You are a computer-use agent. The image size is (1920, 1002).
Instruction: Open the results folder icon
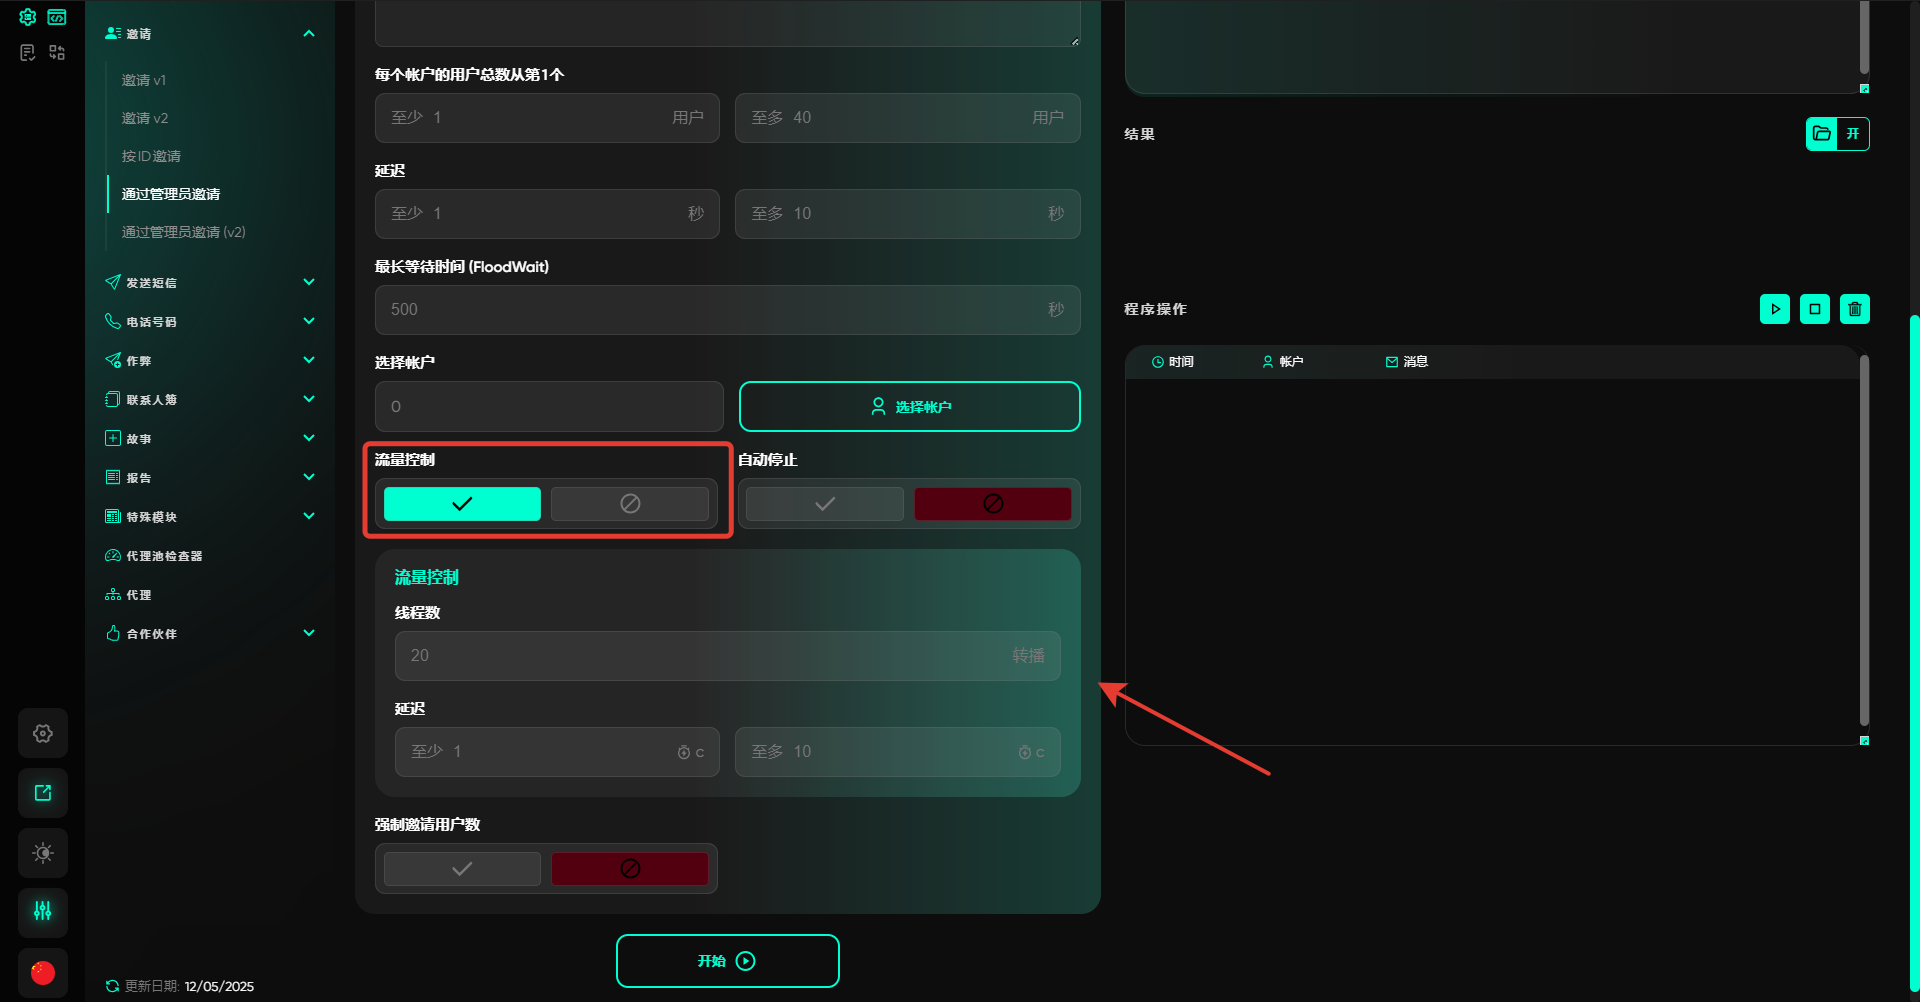[x=1822, y=134]
